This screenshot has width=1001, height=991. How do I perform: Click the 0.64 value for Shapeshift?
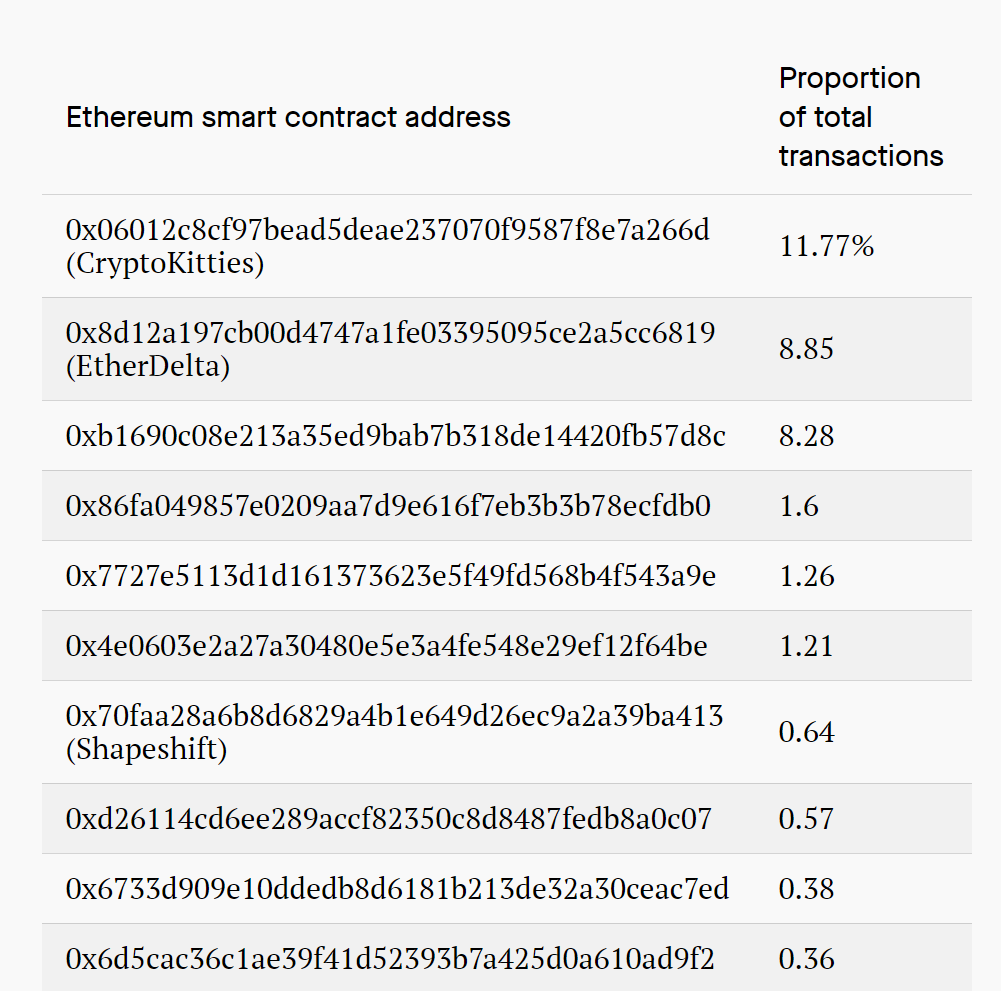[x=806, y=732]
